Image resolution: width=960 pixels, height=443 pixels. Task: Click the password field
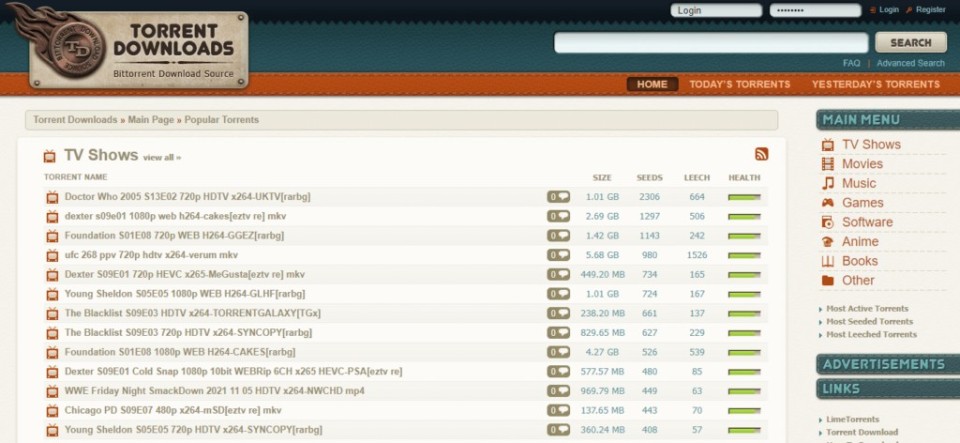pyautogui.click(x=816, y=10)
